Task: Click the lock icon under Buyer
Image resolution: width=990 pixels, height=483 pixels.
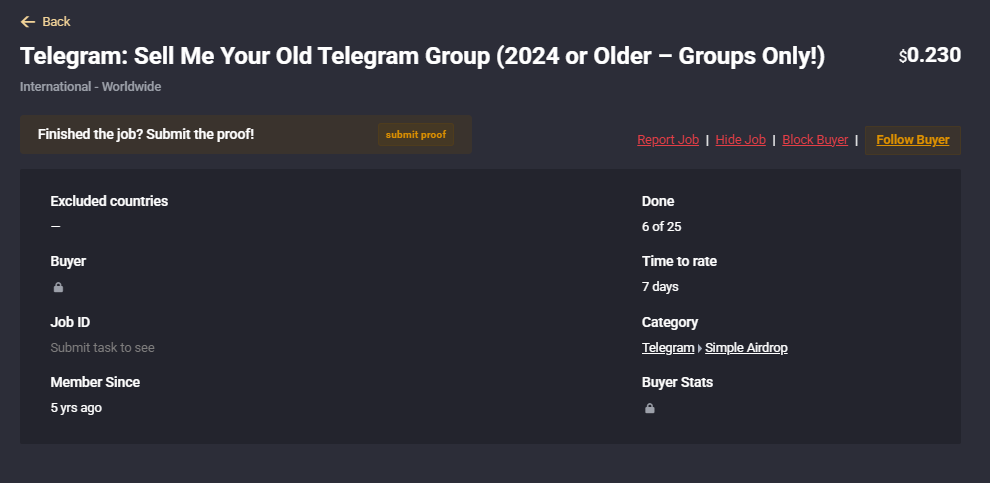Action: (58, 287)
